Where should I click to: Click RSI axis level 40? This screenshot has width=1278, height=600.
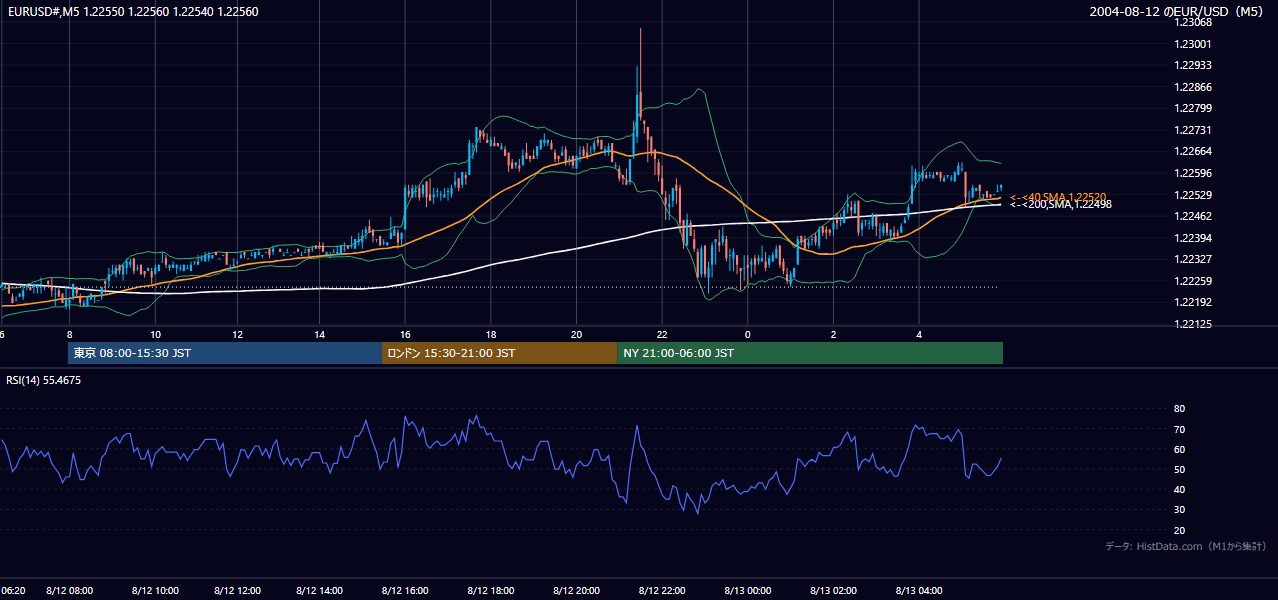[1180, 489]
